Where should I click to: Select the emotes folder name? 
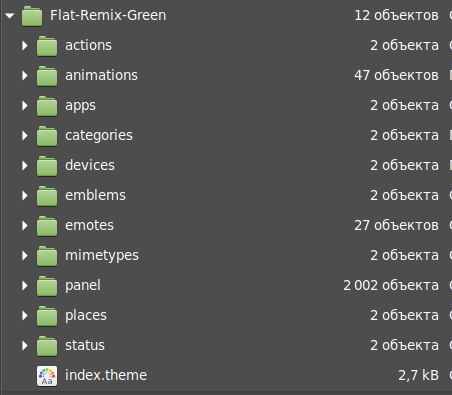tap(89, 225)
